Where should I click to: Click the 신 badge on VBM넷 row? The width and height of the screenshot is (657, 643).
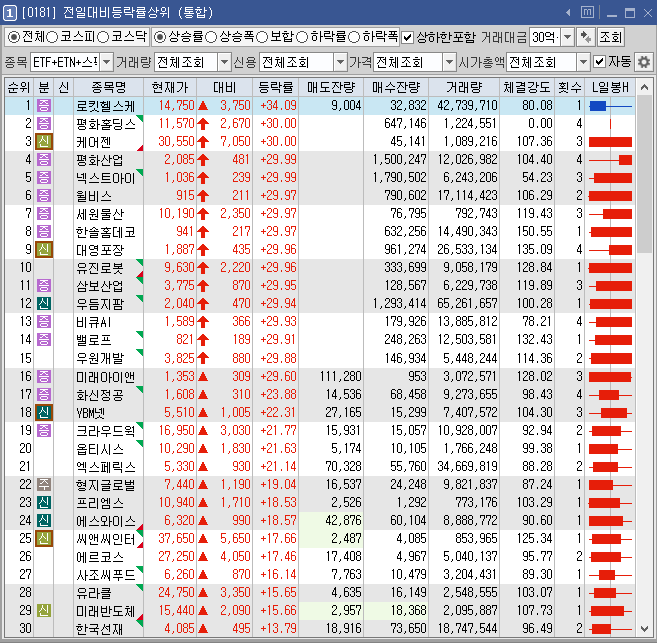coord(44,412)
